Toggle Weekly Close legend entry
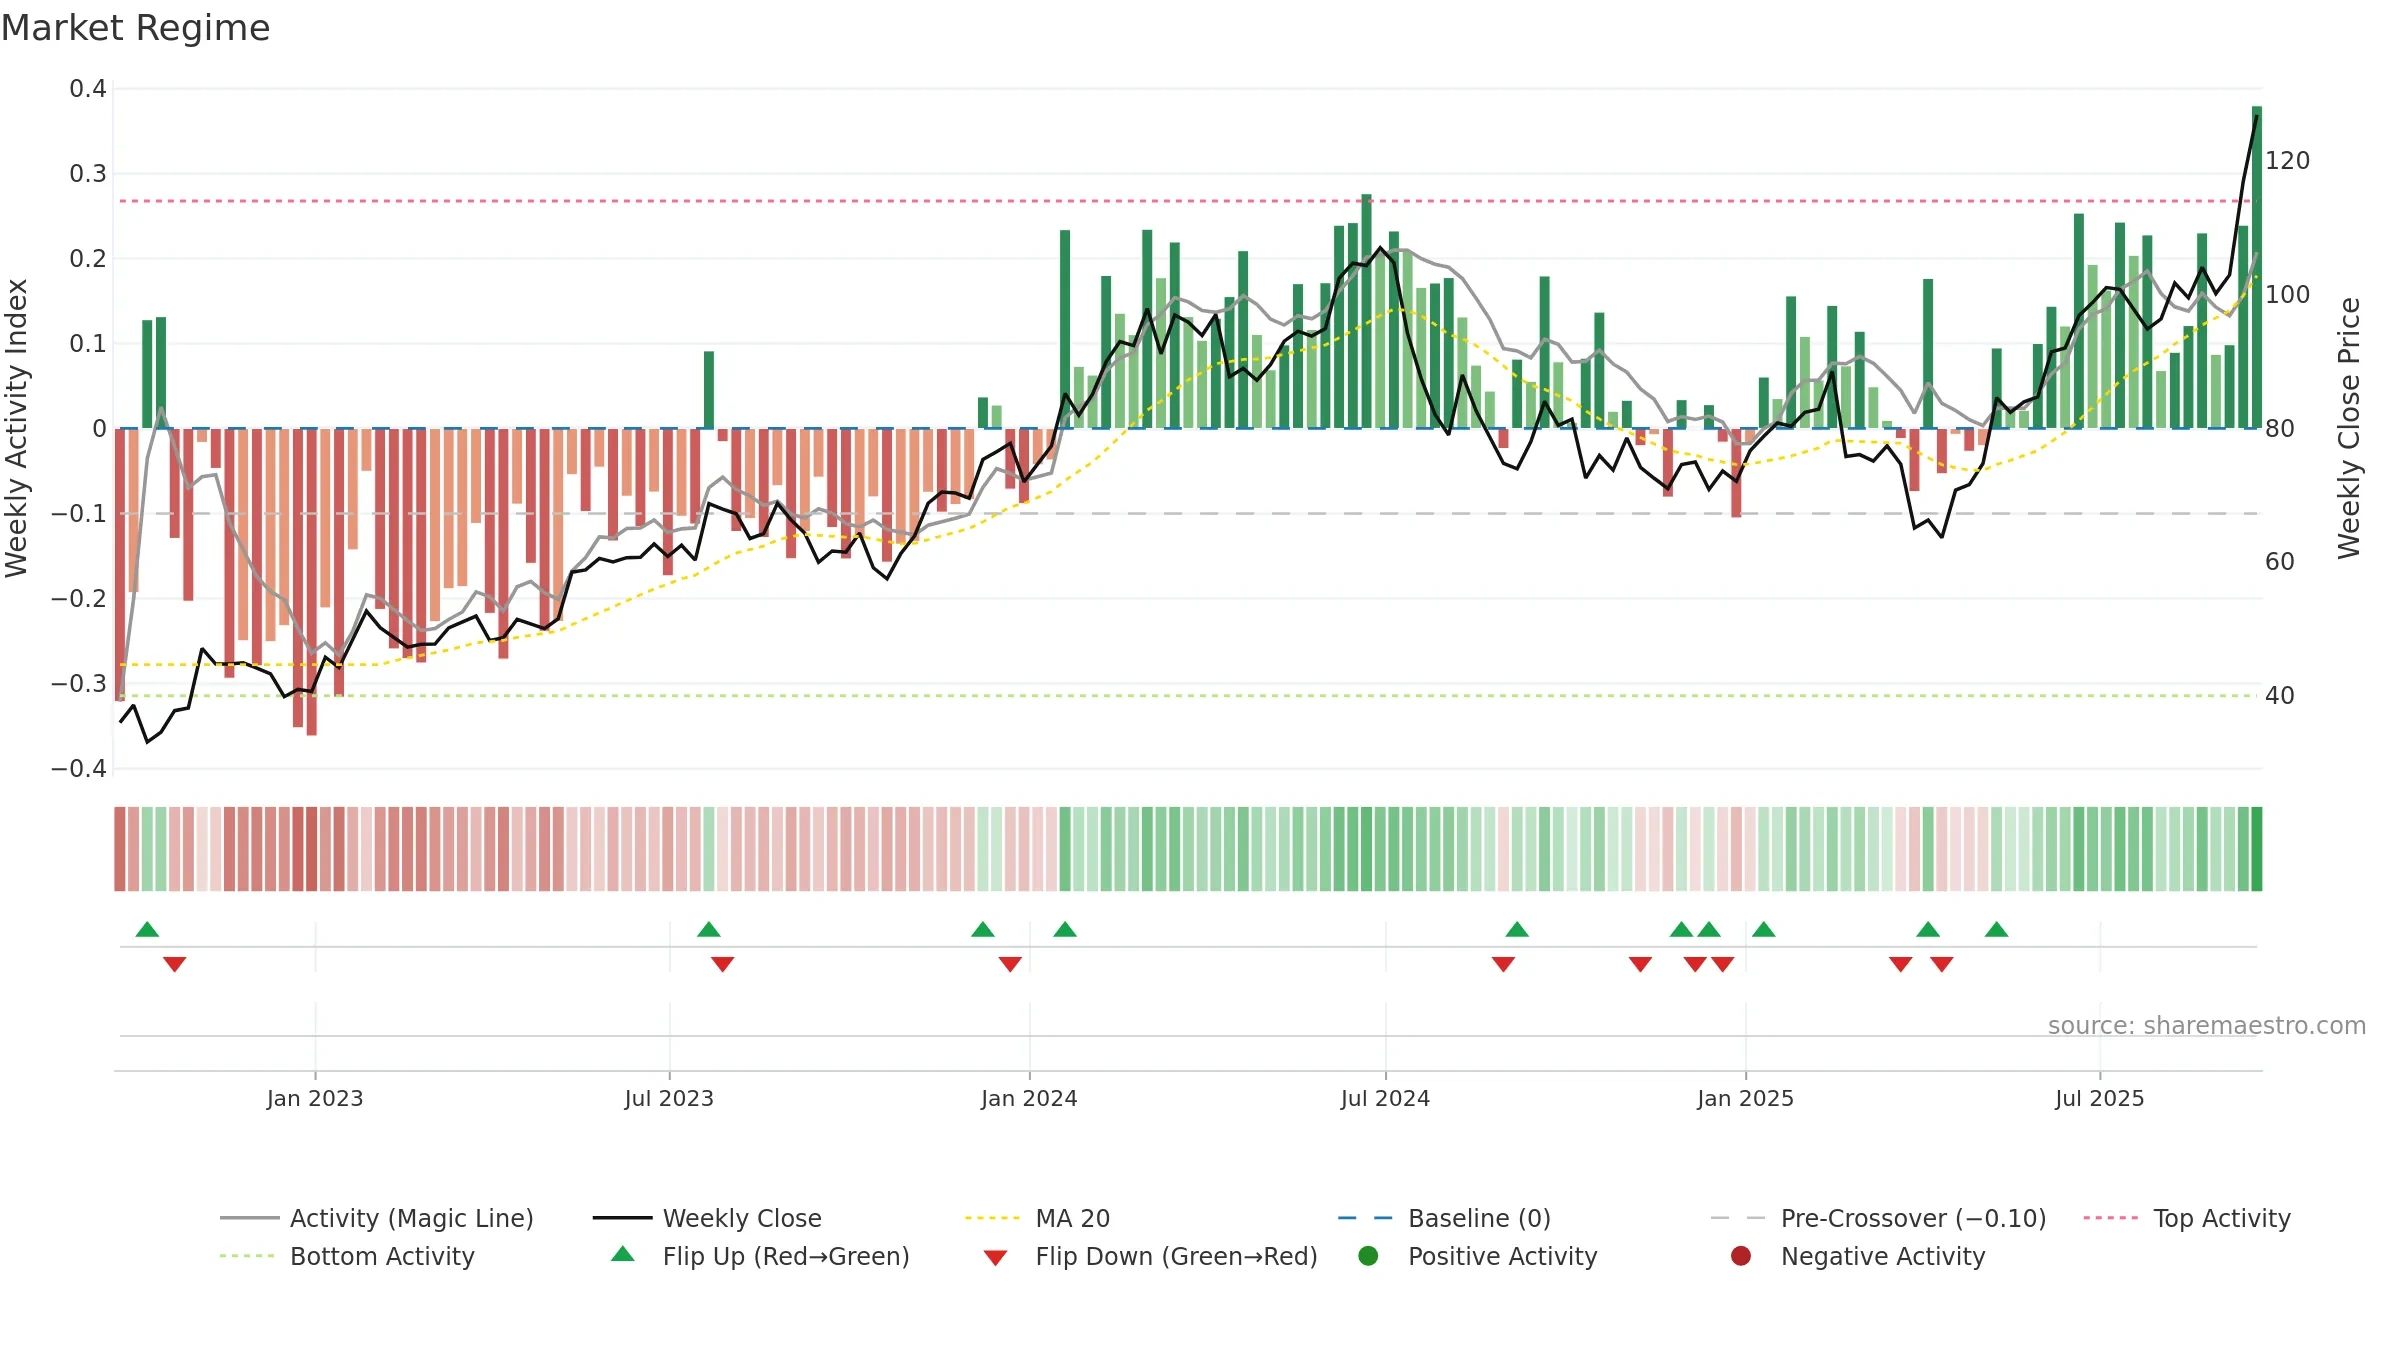This screenshot has height=1350, width=2400. (x=707, y=1218)
